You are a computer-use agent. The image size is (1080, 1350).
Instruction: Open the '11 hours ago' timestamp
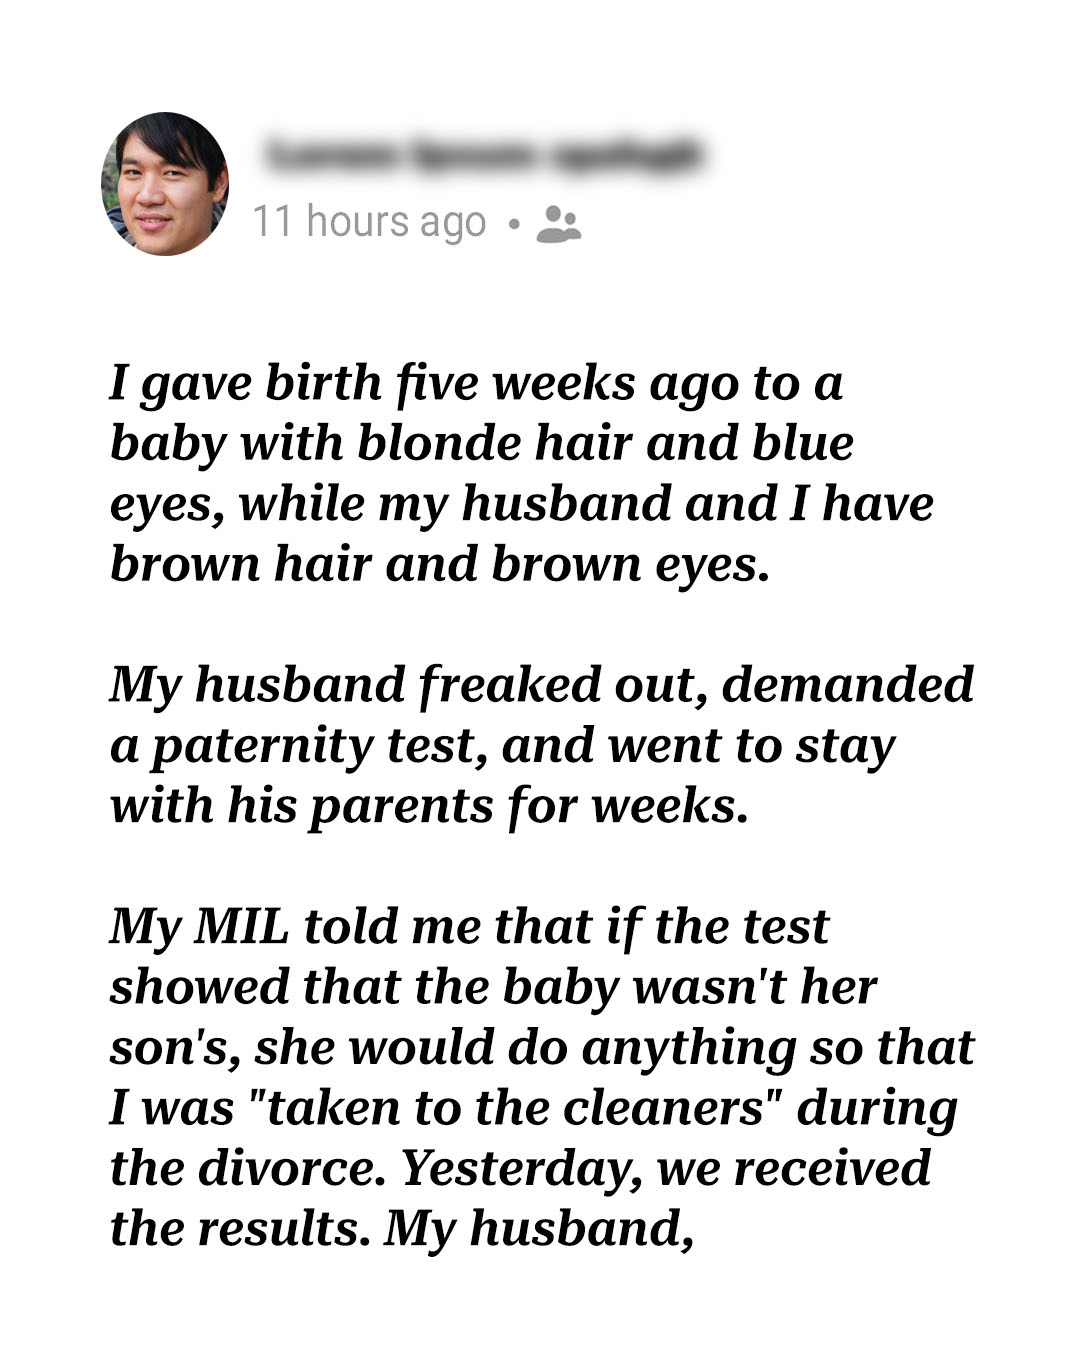tap(369, 222)
